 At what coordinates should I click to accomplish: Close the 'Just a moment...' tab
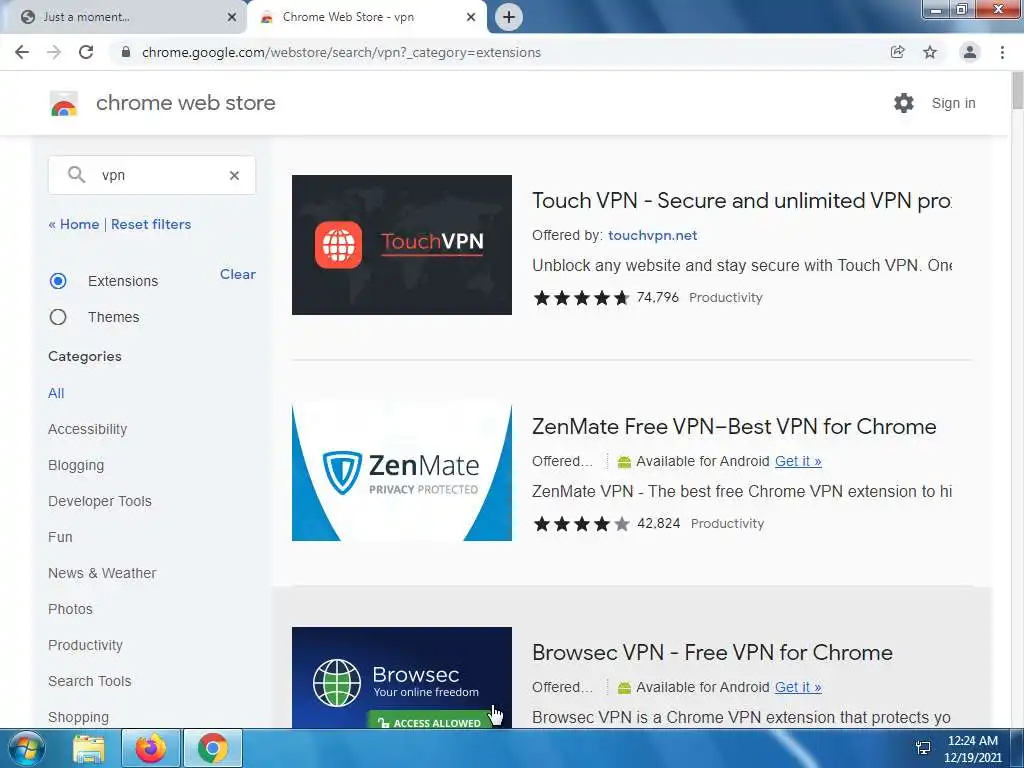click(x=232, y=17)
